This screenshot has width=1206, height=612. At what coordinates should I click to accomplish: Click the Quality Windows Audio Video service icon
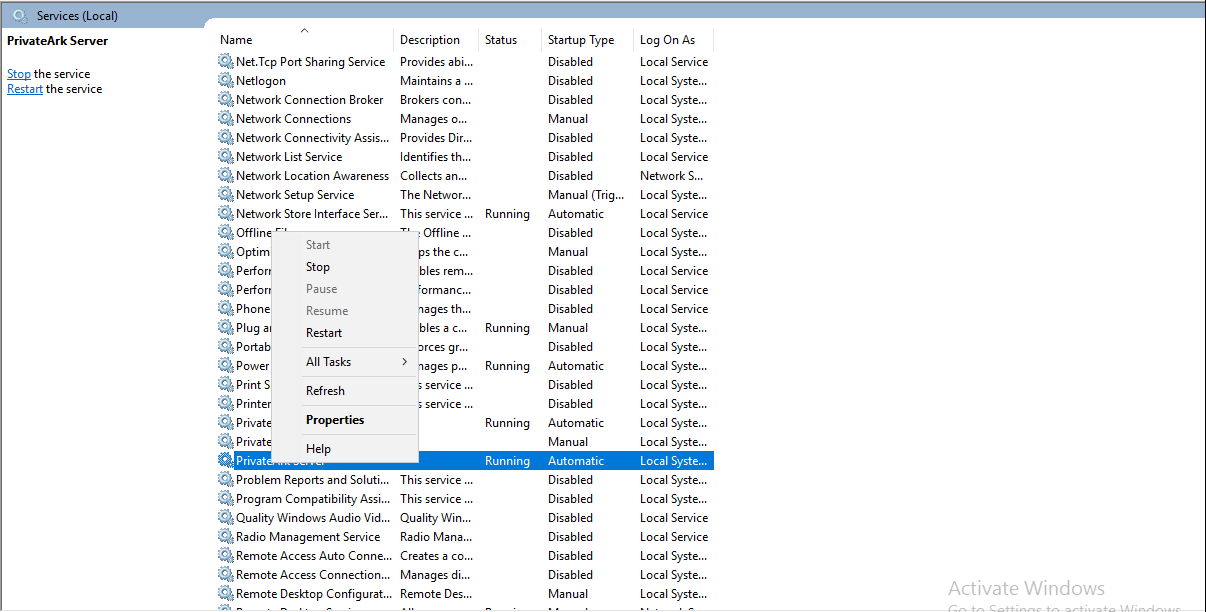click(x=224, y=517)
